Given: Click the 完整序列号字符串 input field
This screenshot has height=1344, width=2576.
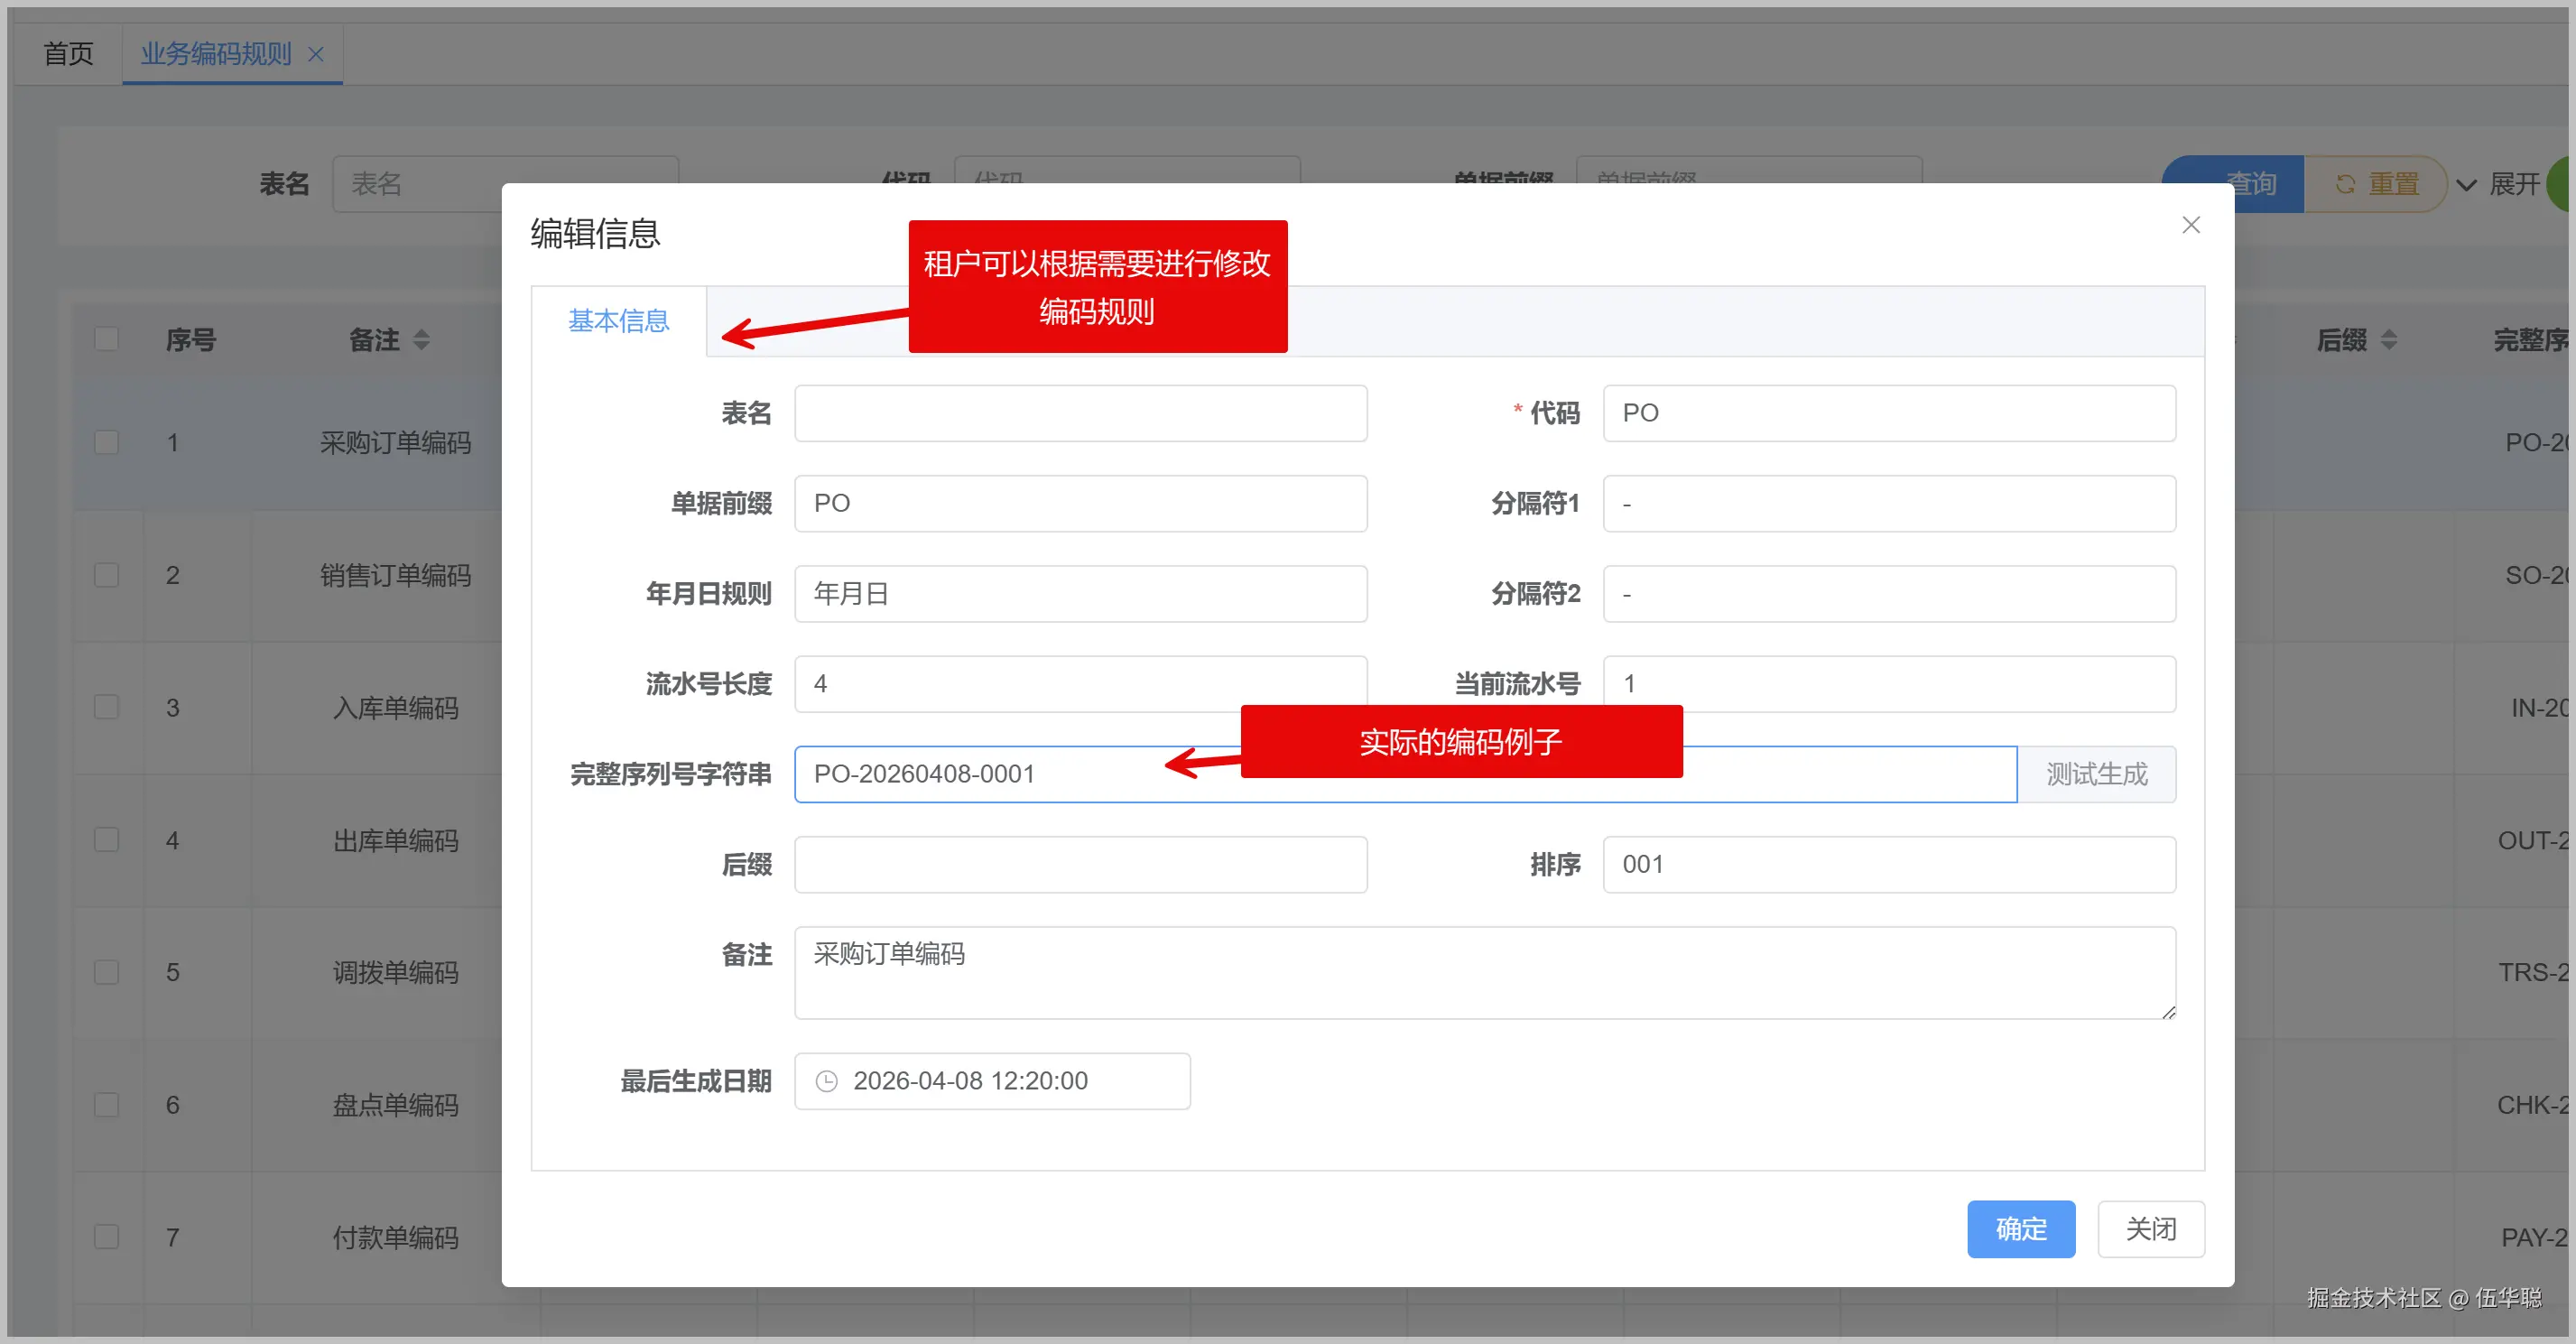Looking at the screenshot, I should tap(1406, 774).
